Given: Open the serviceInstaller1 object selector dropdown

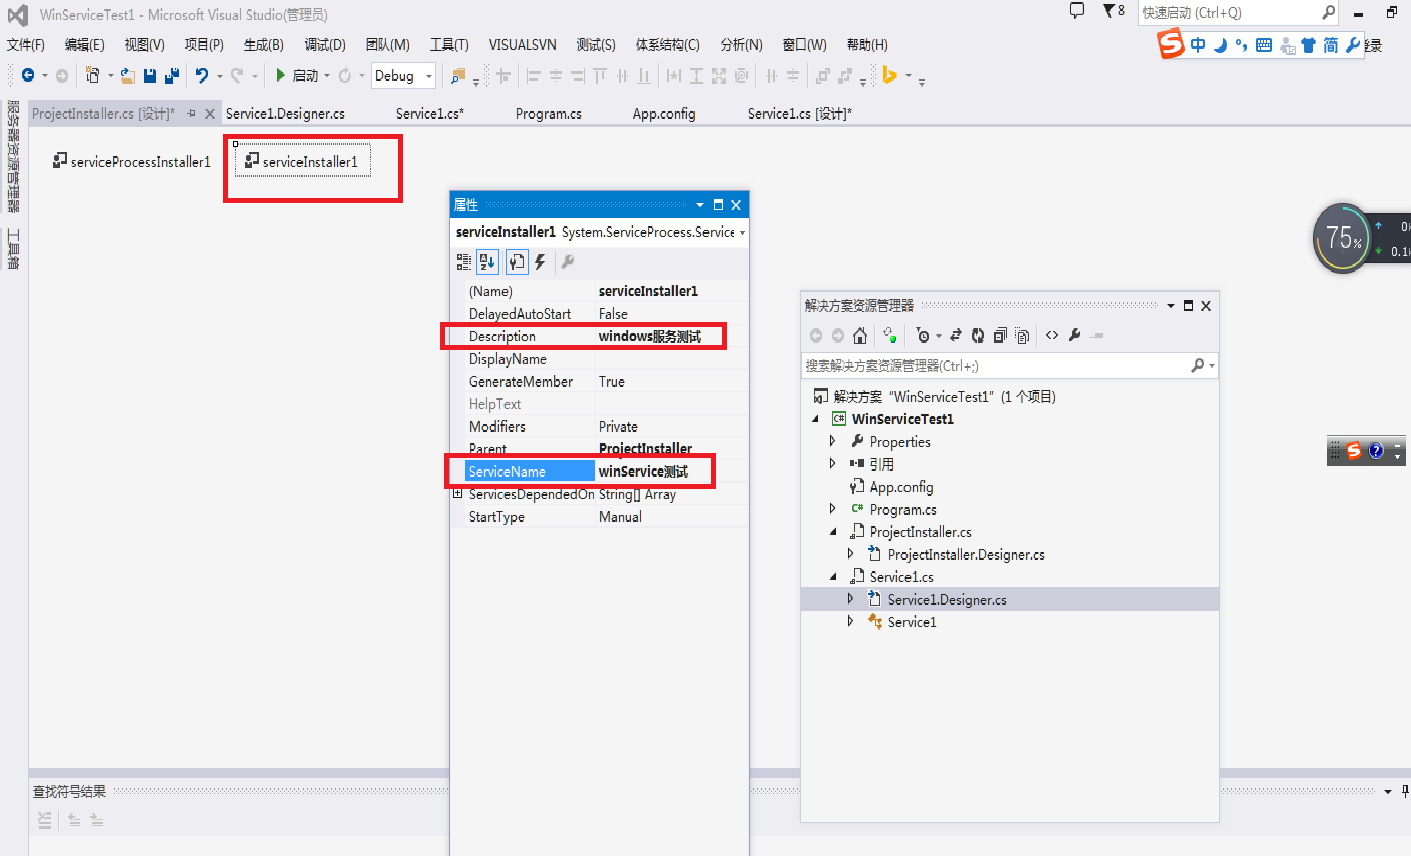Looking at the screenshot, I should coord(742,233).
